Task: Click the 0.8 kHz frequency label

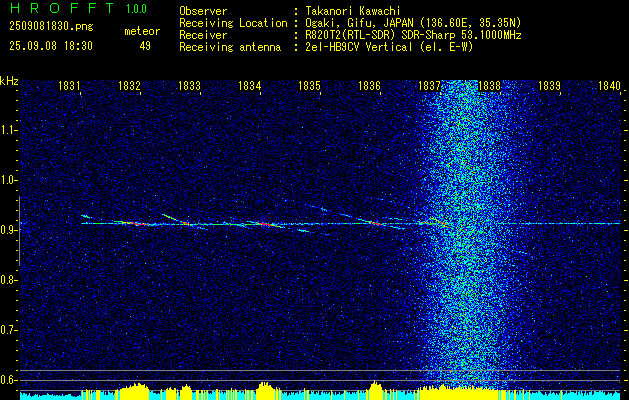Action: (8, 280)
